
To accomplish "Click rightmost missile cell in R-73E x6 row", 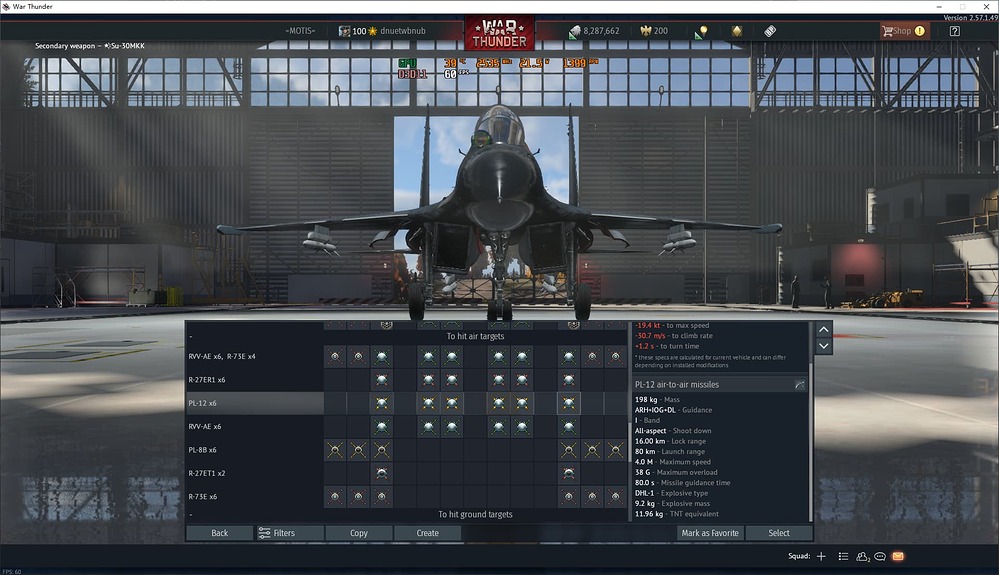I will pos(615,497).
